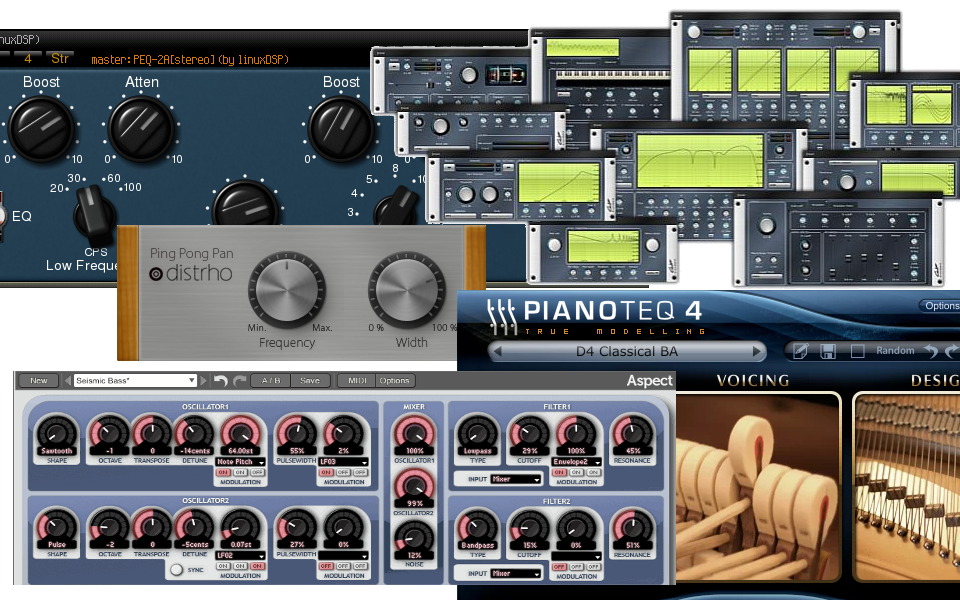Click the Mixer Noise knob at 12%

point(414,538)
